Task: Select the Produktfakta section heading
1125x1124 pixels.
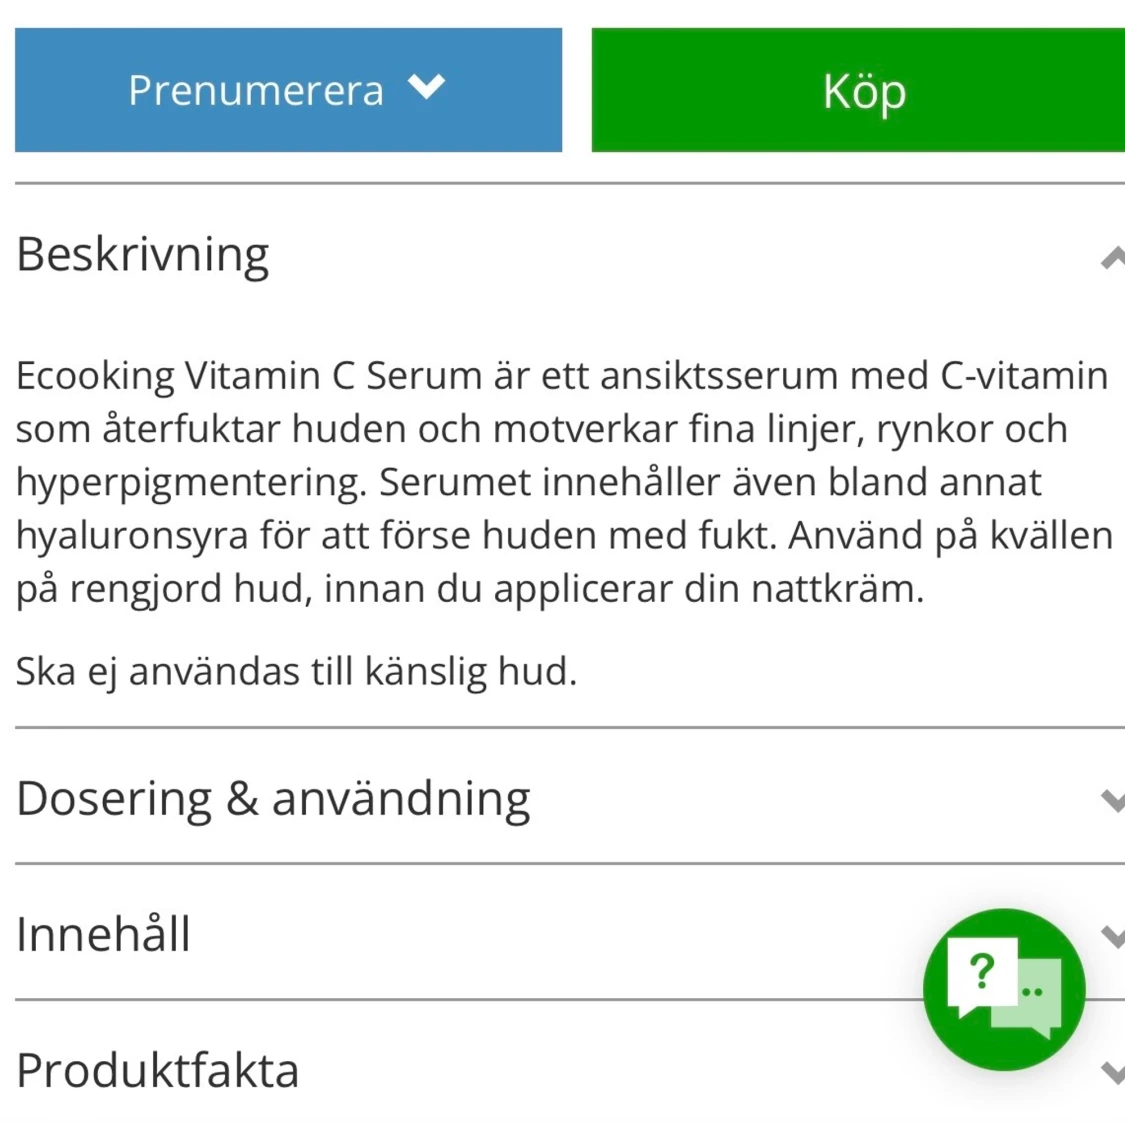Action: click(157, 1070)
